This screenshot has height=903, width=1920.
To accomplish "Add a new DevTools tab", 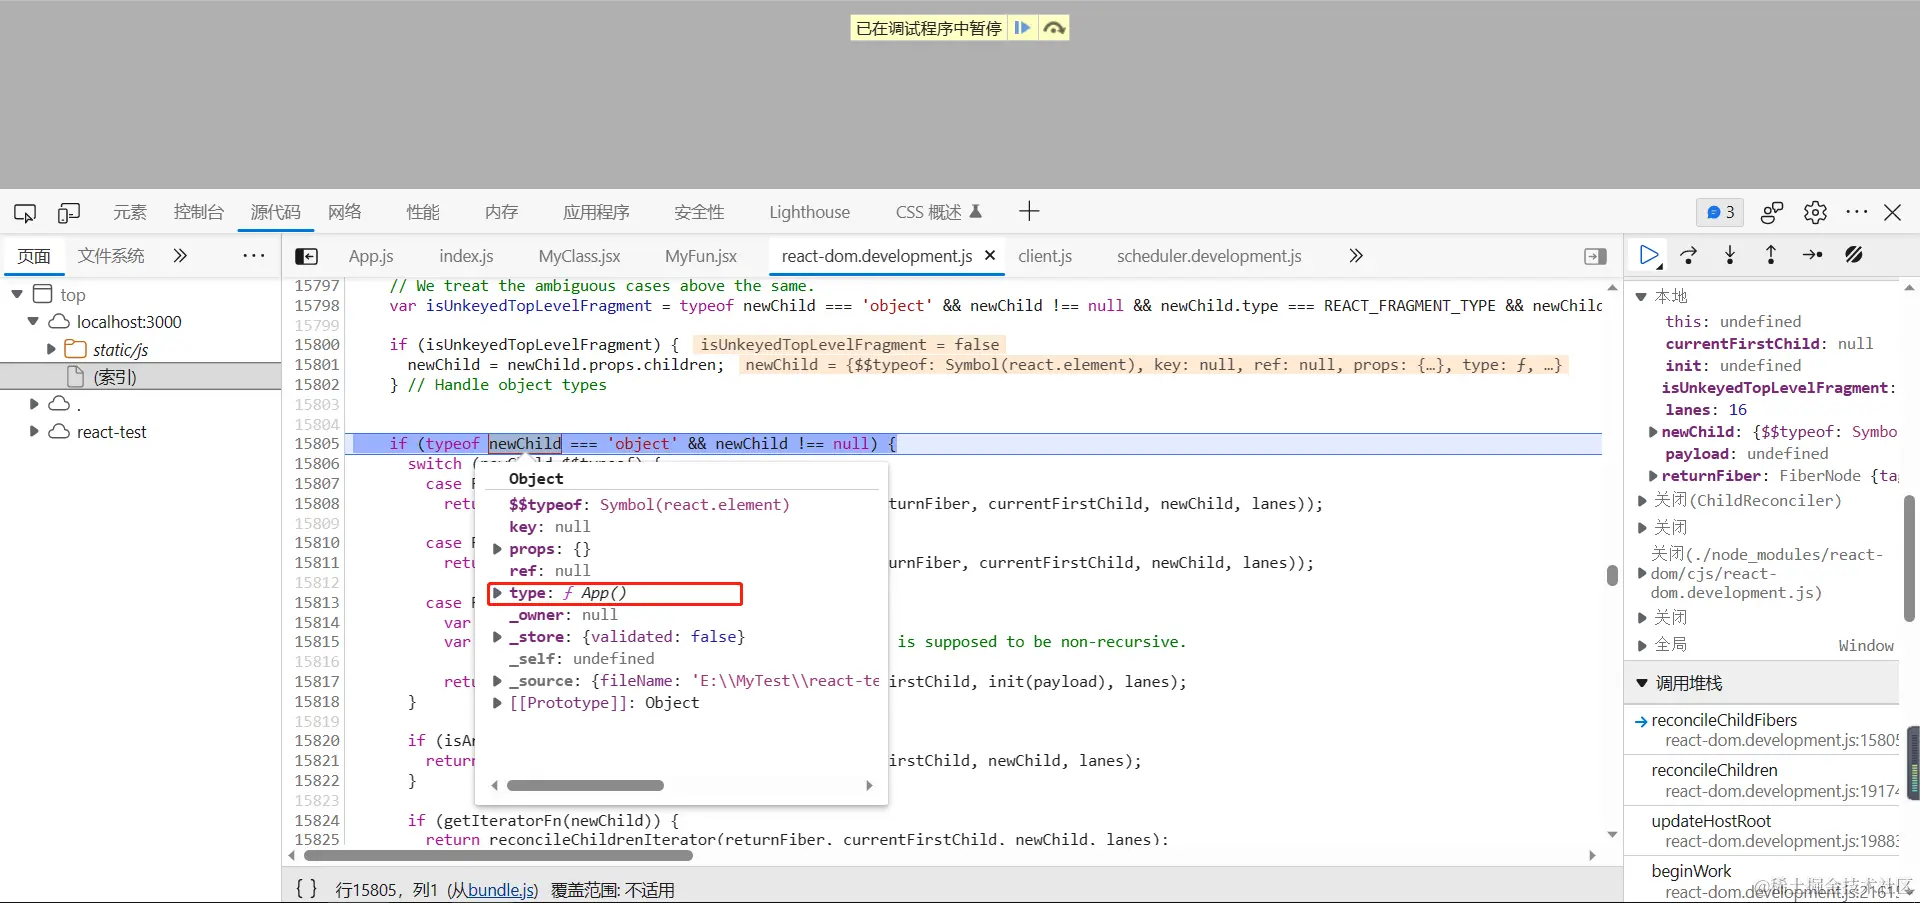I will [x=1029, y=211].
